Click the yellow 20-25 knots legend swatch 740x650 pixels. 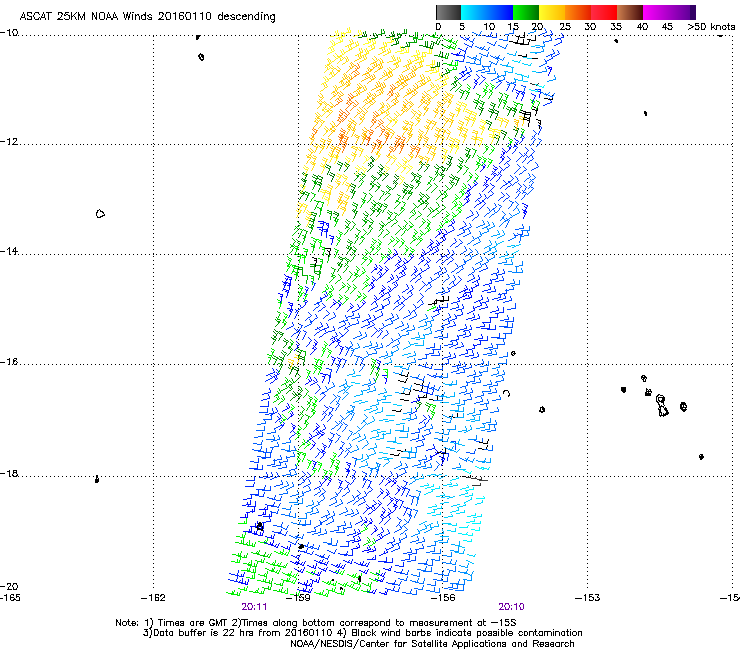pyautogui.click(x=552, y=12)
